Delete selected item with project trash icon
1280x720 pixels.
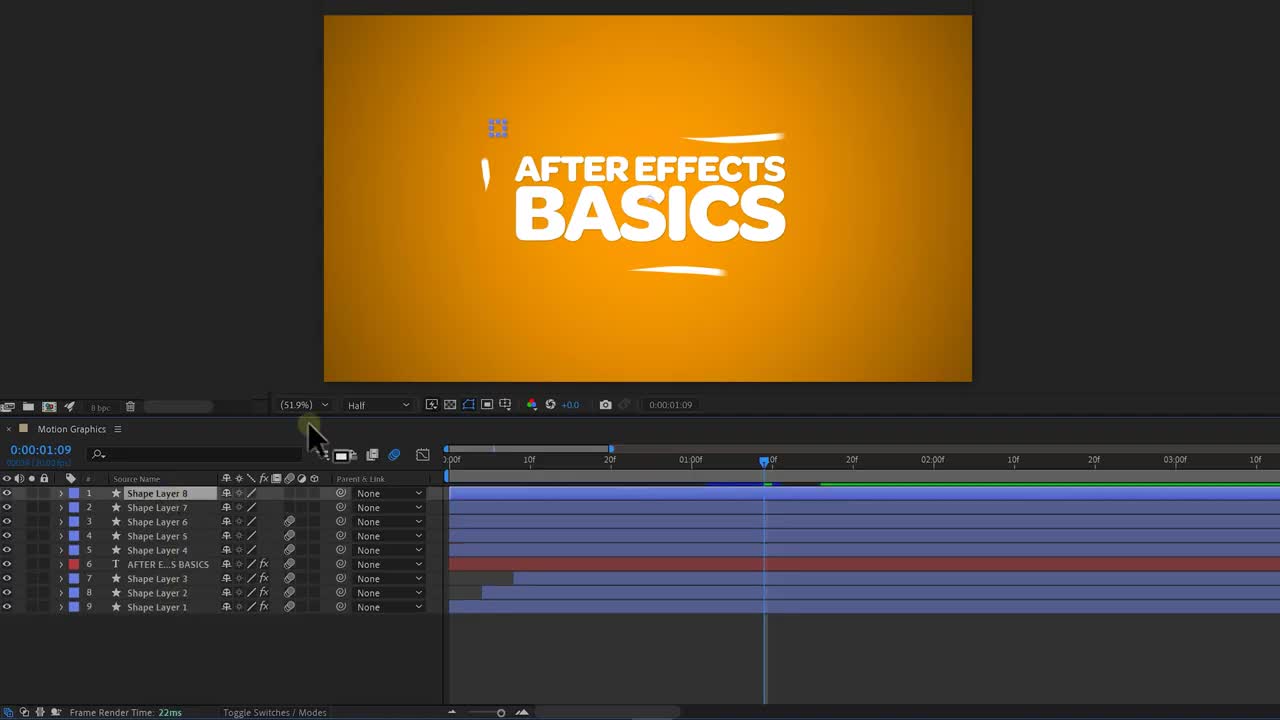click(x=130, y=407)
